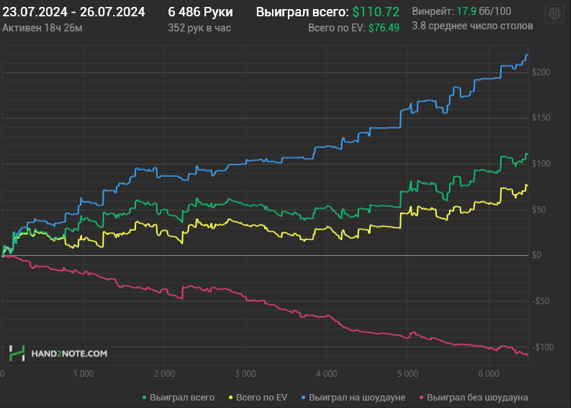Click the winrate value 17.9 бб/100
This screenshot has width=571, height=408.
click(x=484, y=11)
